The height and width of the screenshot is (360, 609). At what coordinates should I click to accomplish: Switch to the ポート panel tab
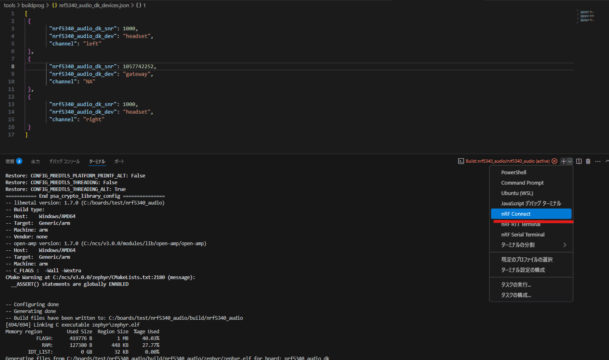pos(119,161)
